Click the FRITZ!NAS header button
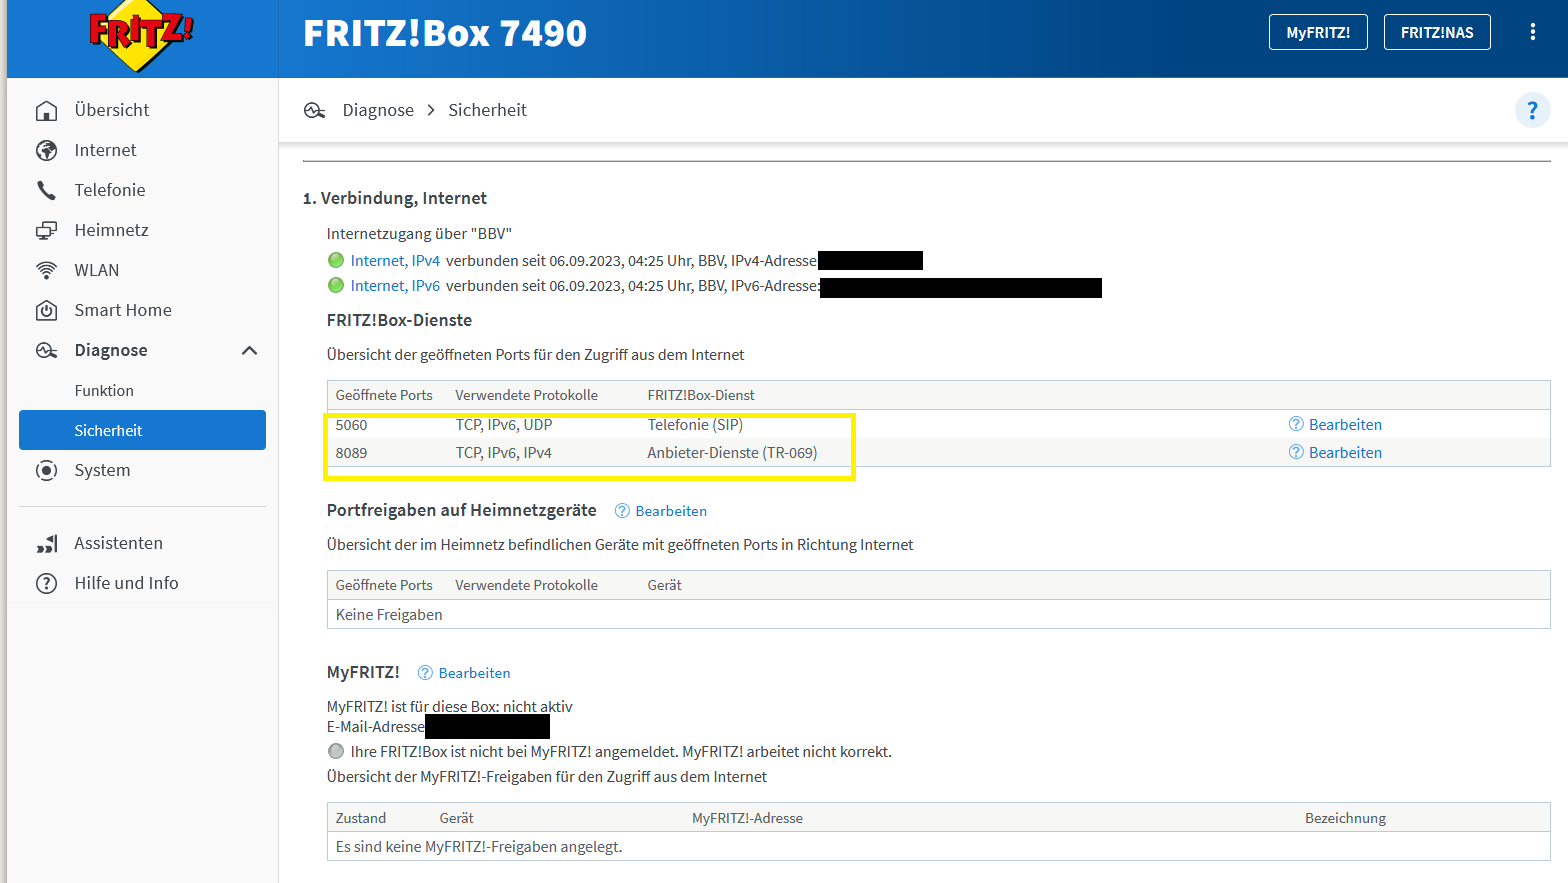Viewport: 1568px width, 883px height. point(1437,32)
